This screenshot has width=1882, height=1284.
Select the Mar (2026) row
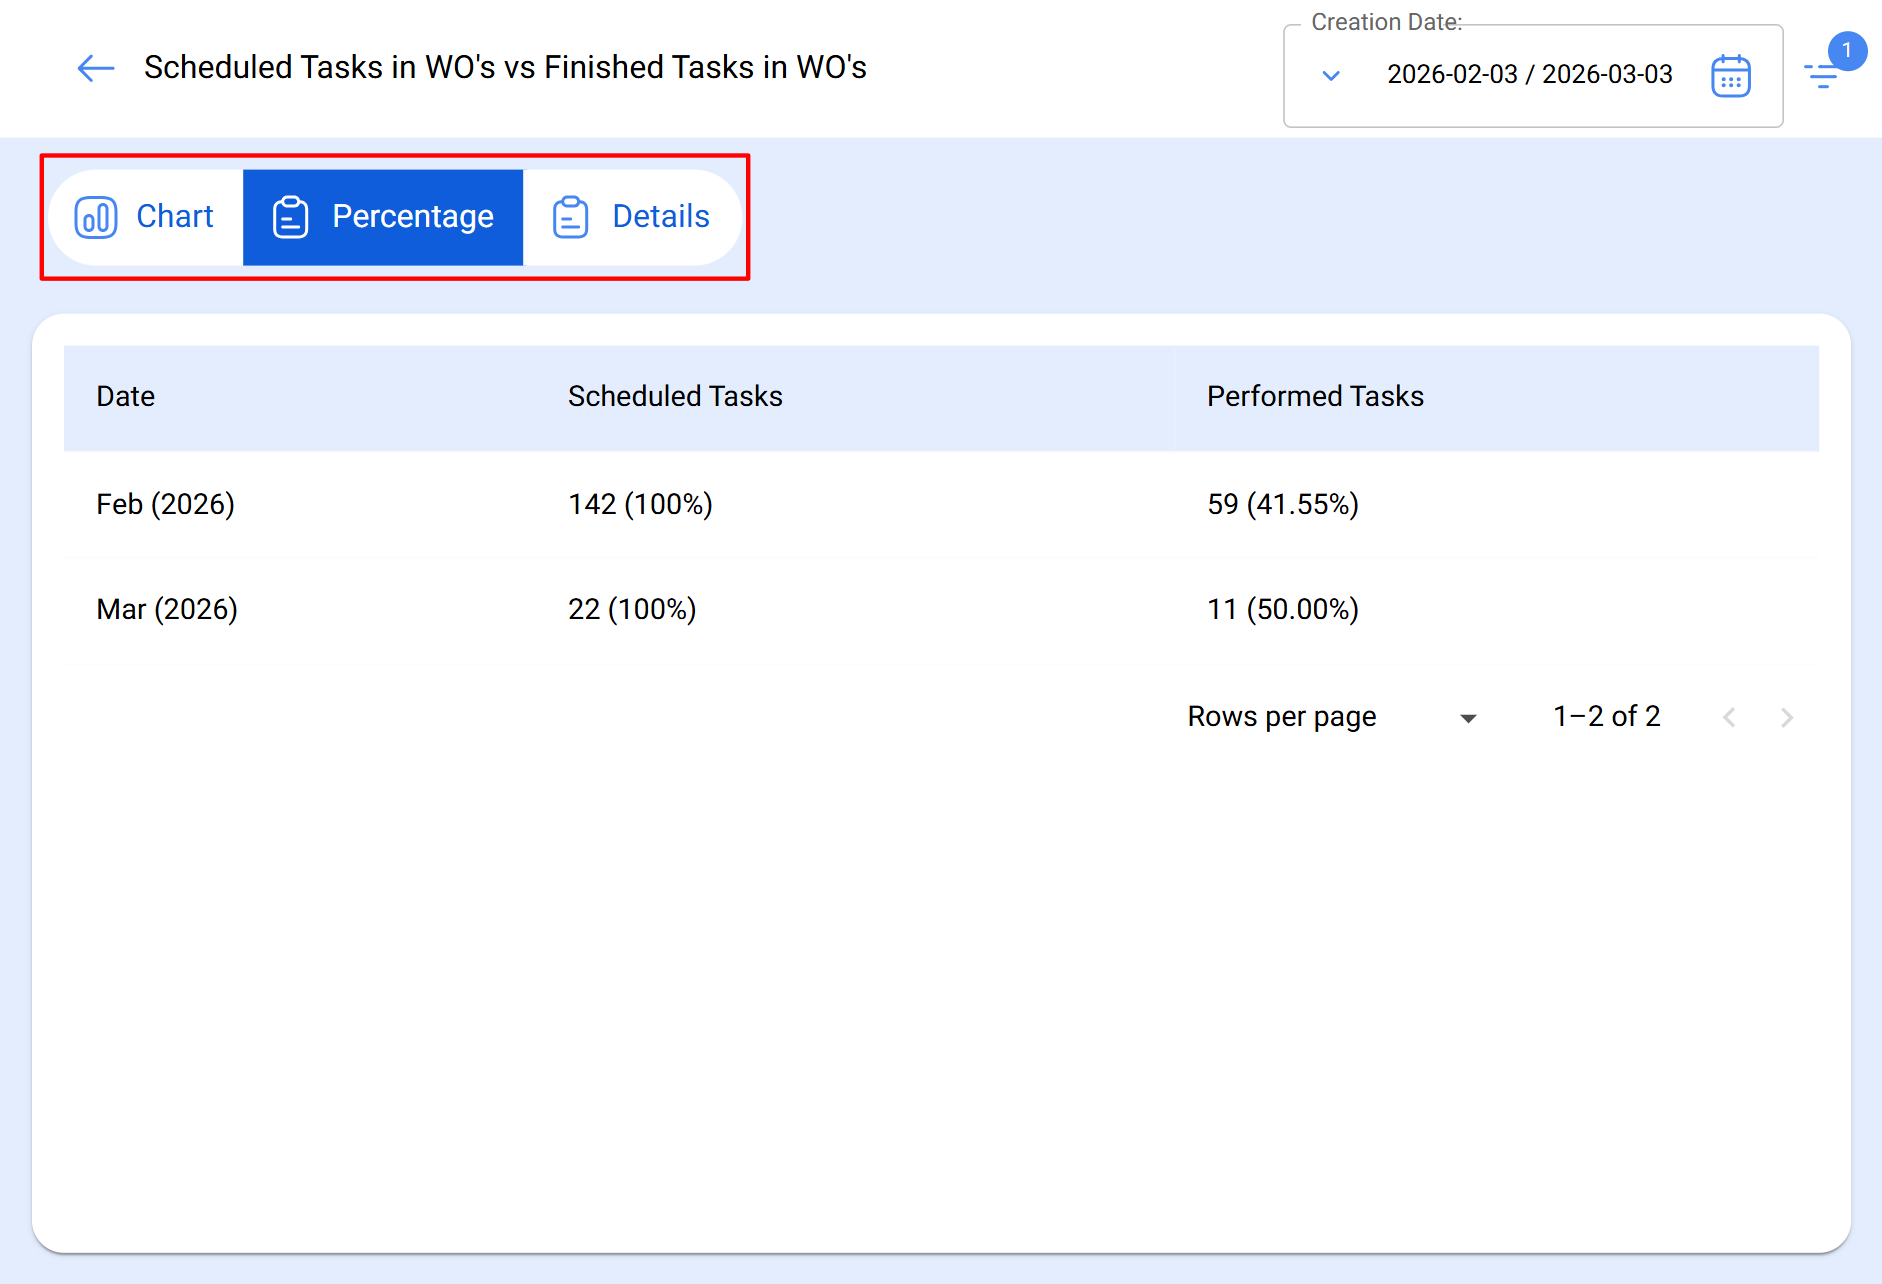[167, 610]
